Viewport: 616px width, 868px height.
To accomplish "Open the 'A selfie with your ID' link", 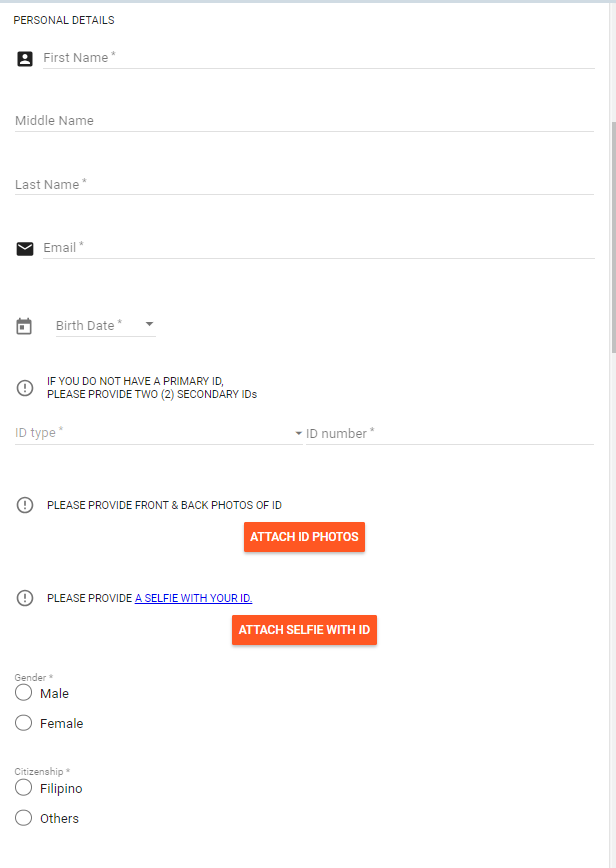I will [193, 598].
